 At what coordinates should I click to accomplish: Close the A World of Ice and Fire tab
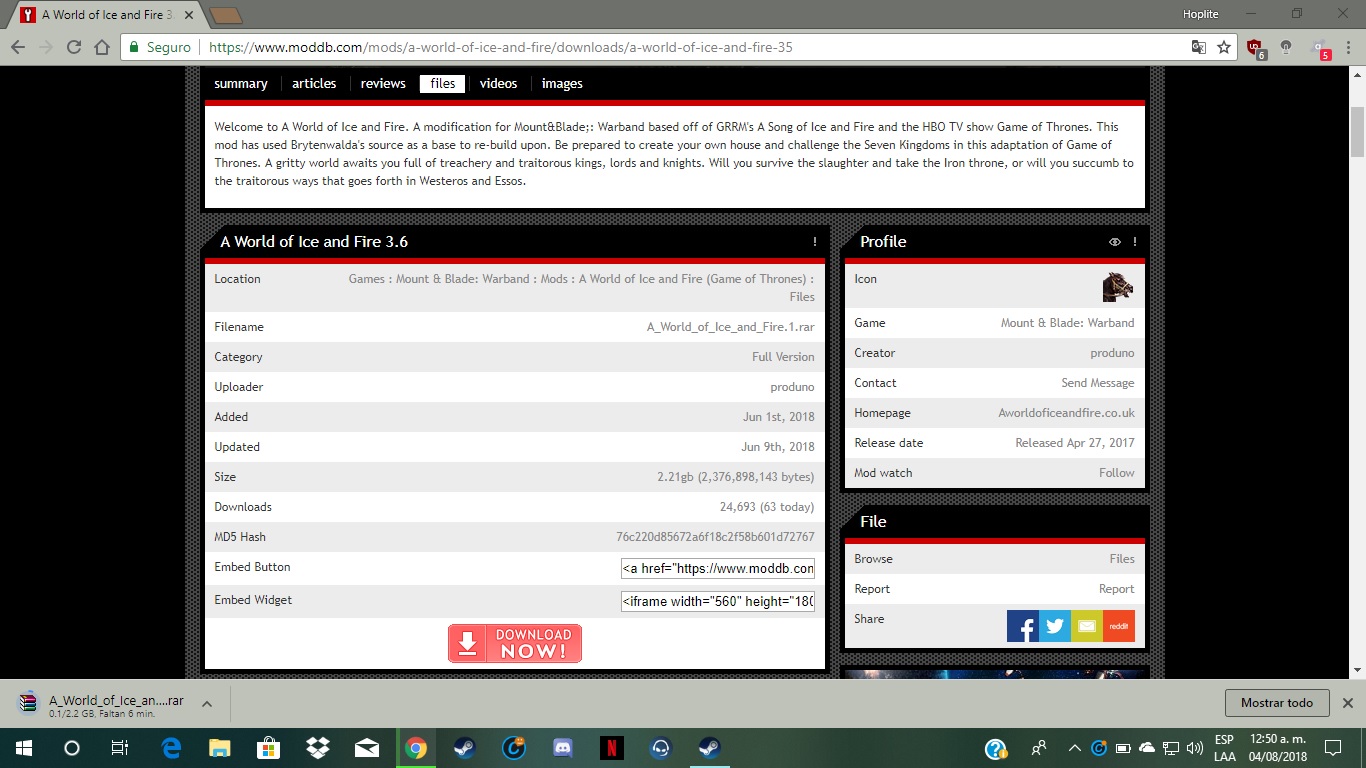[x=189, y=15]
